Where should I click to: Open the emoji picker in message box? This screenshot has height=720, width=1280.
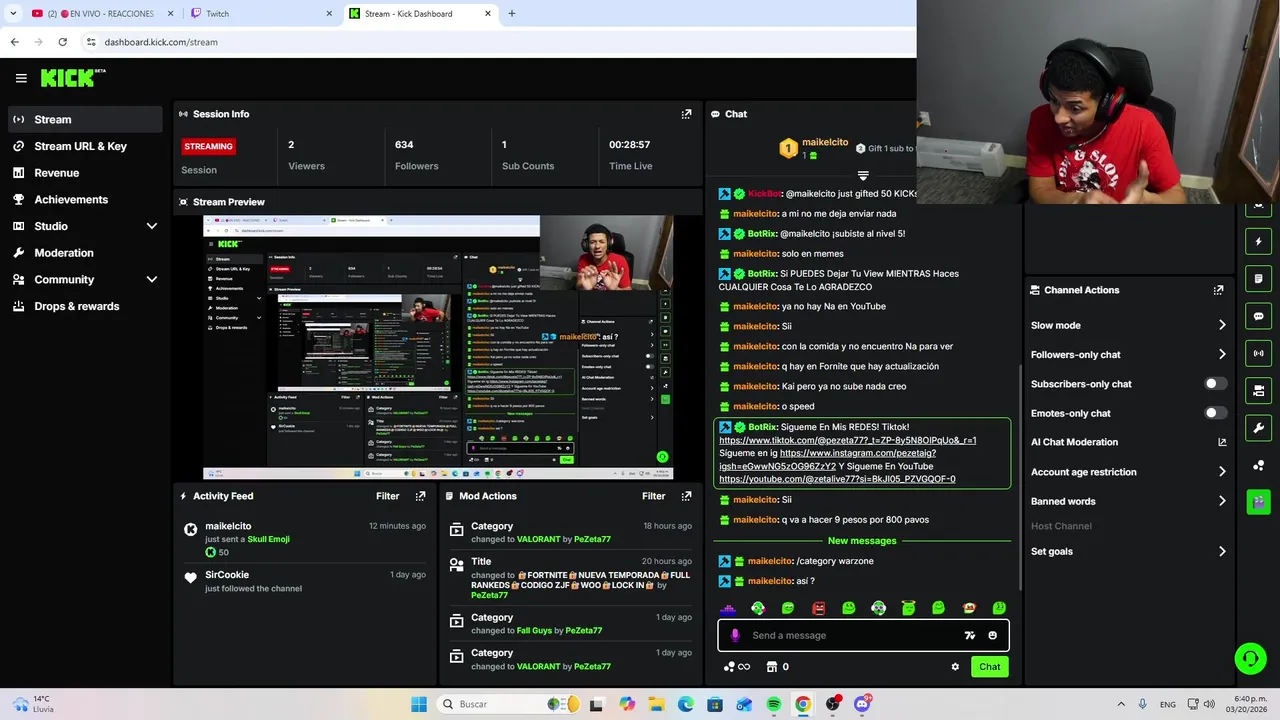point(992,635)
